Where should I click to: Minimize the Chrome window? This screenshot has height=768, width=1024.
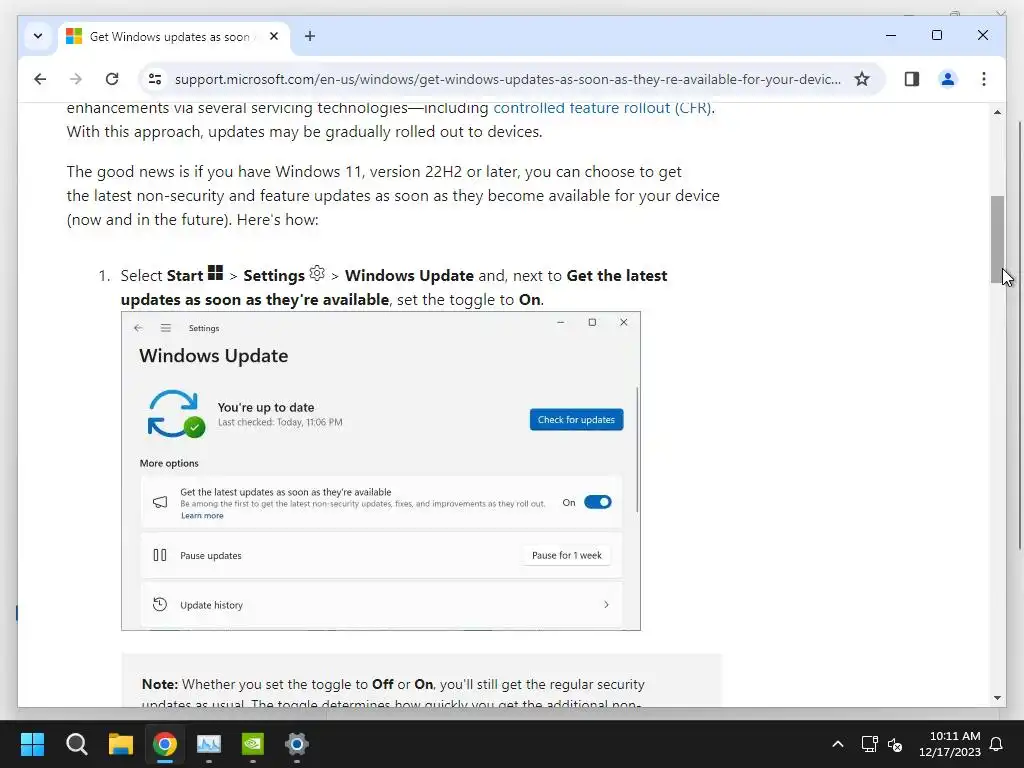(x=891, y=35)
